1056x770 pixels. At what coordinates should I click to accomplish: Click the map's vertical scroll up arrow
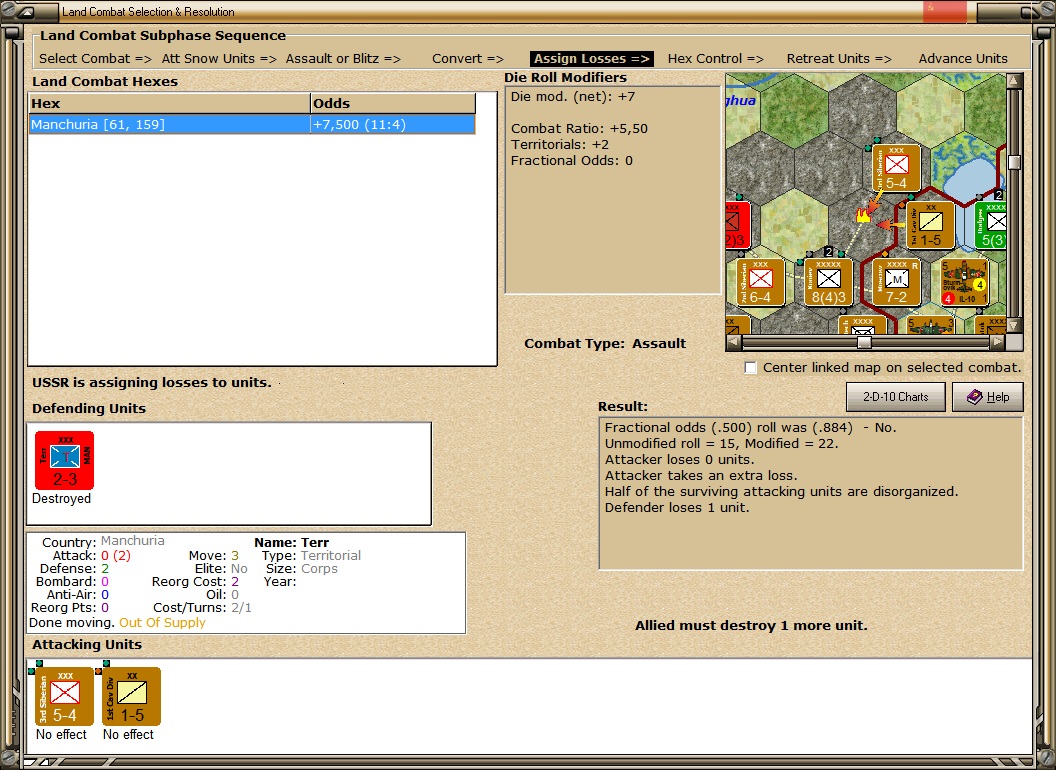pyautogui.click(x=1014, y=81)
